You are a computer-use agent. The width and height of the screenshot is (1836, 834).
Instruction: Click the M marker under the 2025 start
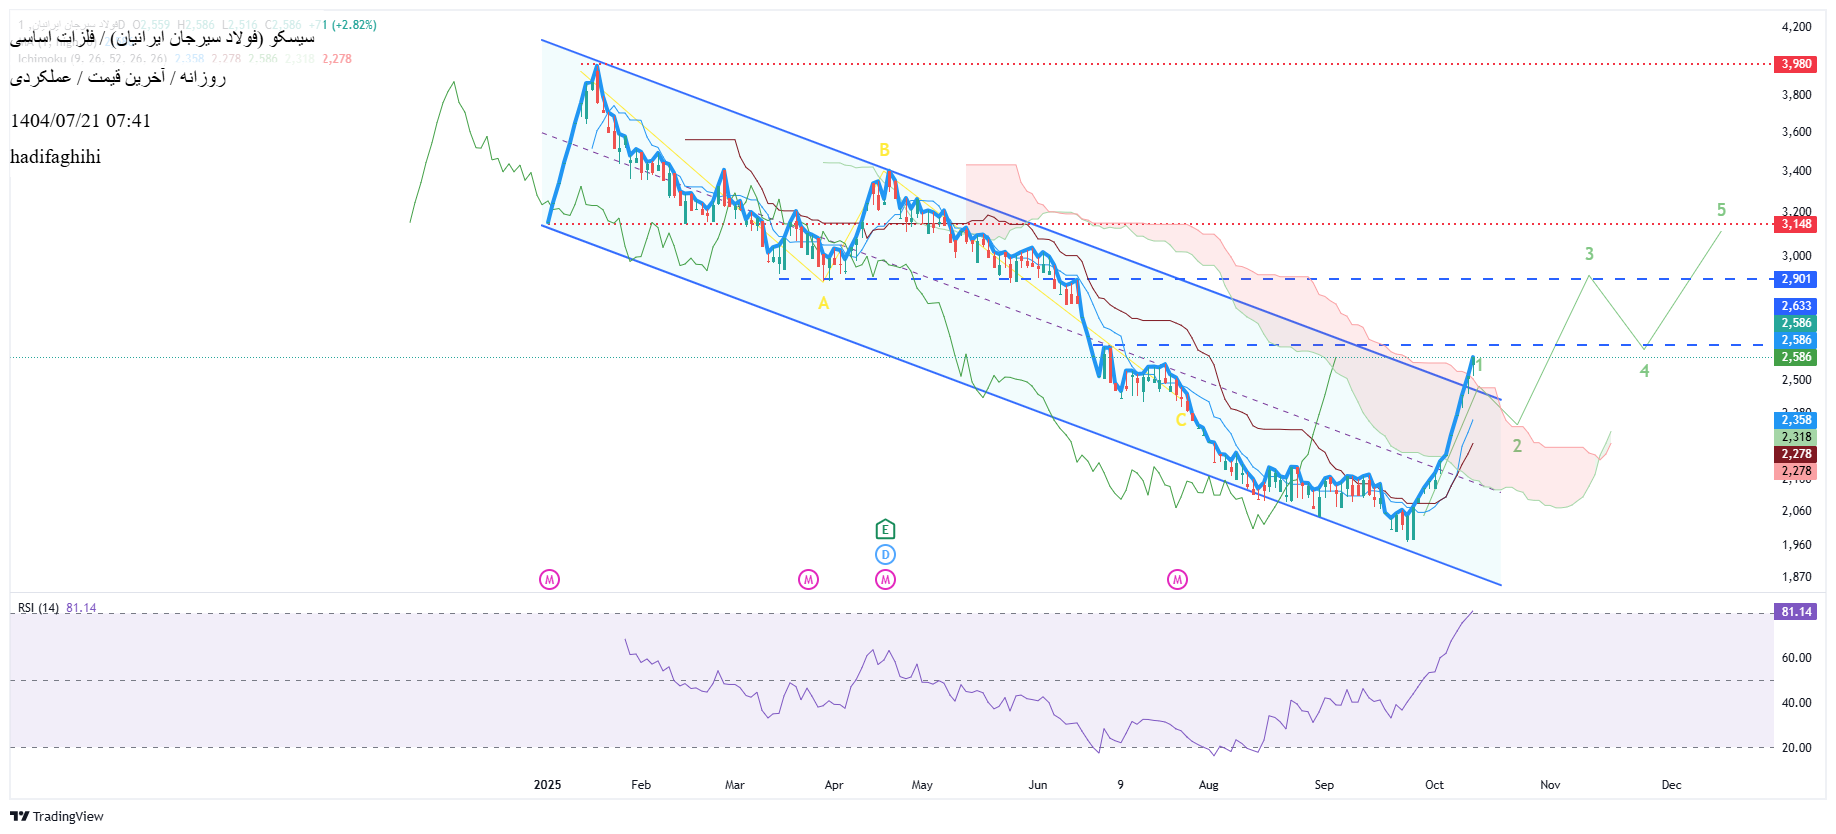(x=549, y=580)
